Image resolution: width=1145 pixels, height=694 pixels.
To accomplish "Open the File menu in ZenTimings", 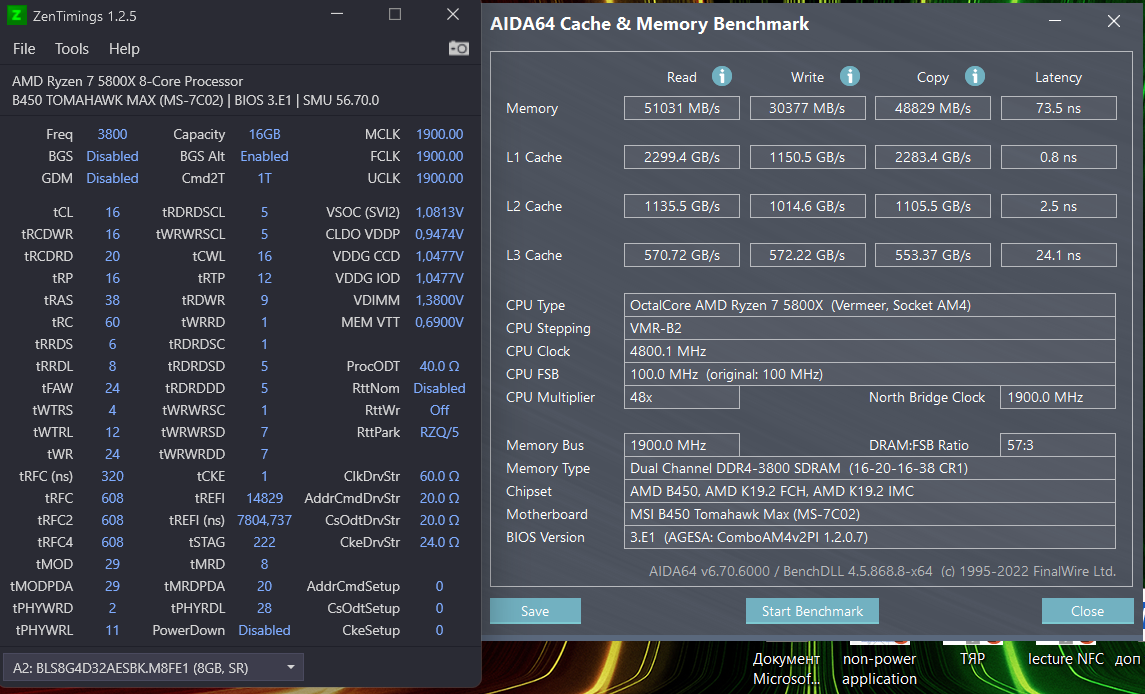I will click(x=24, y=49).
